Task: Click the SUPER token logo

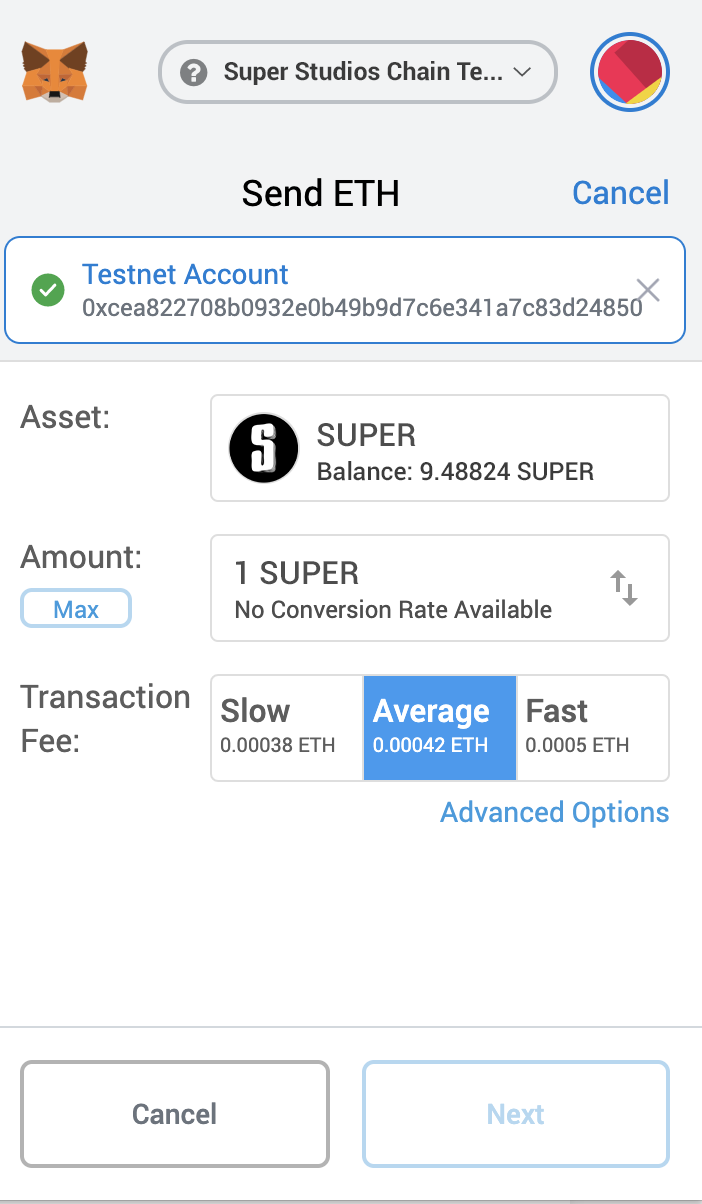Action: [264, 448]
